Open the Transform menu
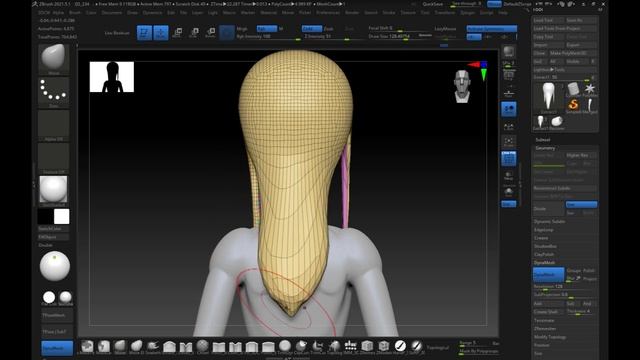 (x=444, y=13)
